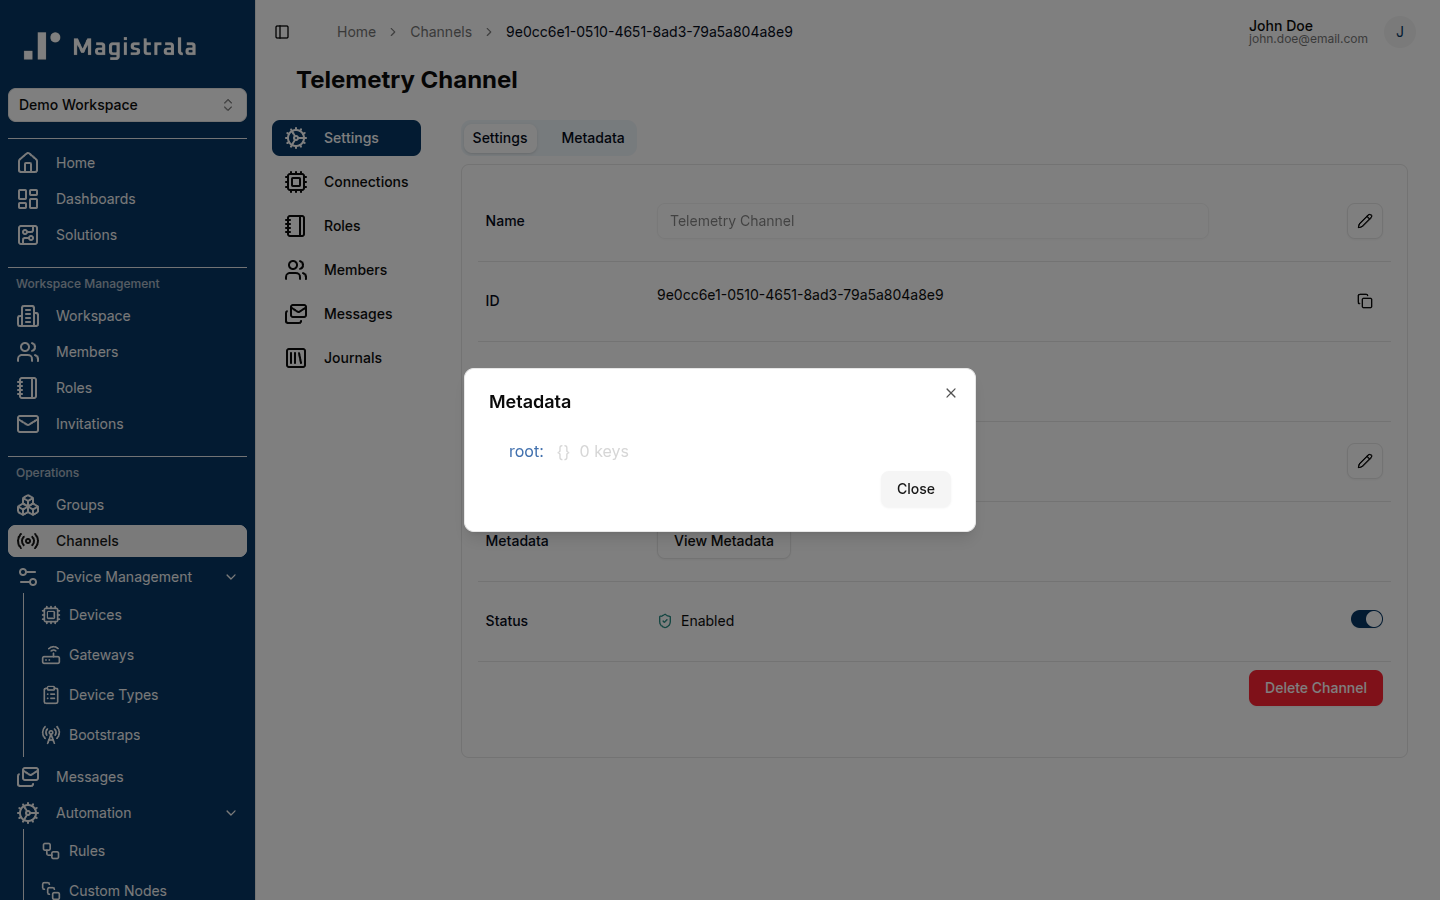The height and width of the screenshot is (900, 1440).
Task: Click the channel ID text value
Action: click(x=800, y=295)
